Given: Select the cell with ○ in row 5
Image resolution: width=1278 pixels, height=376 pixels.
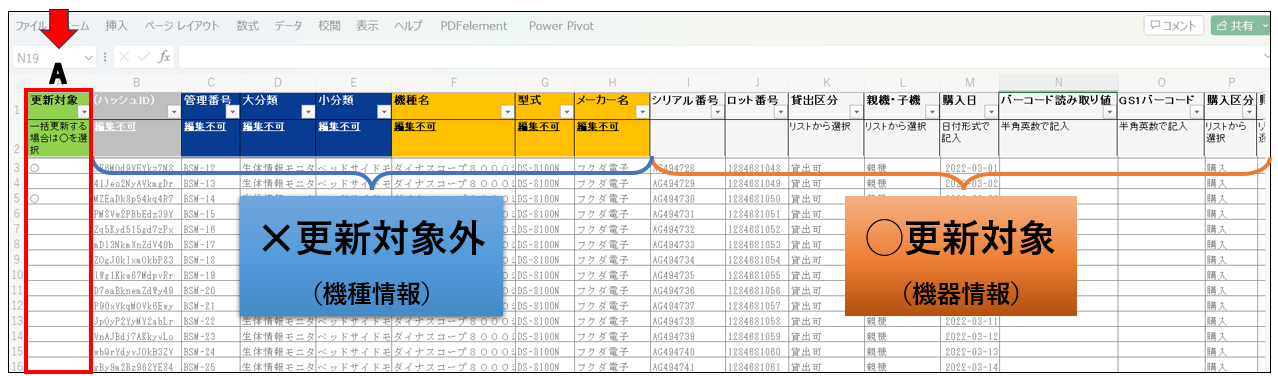Looking at the screenshot, I should click(x=58, y=199).
